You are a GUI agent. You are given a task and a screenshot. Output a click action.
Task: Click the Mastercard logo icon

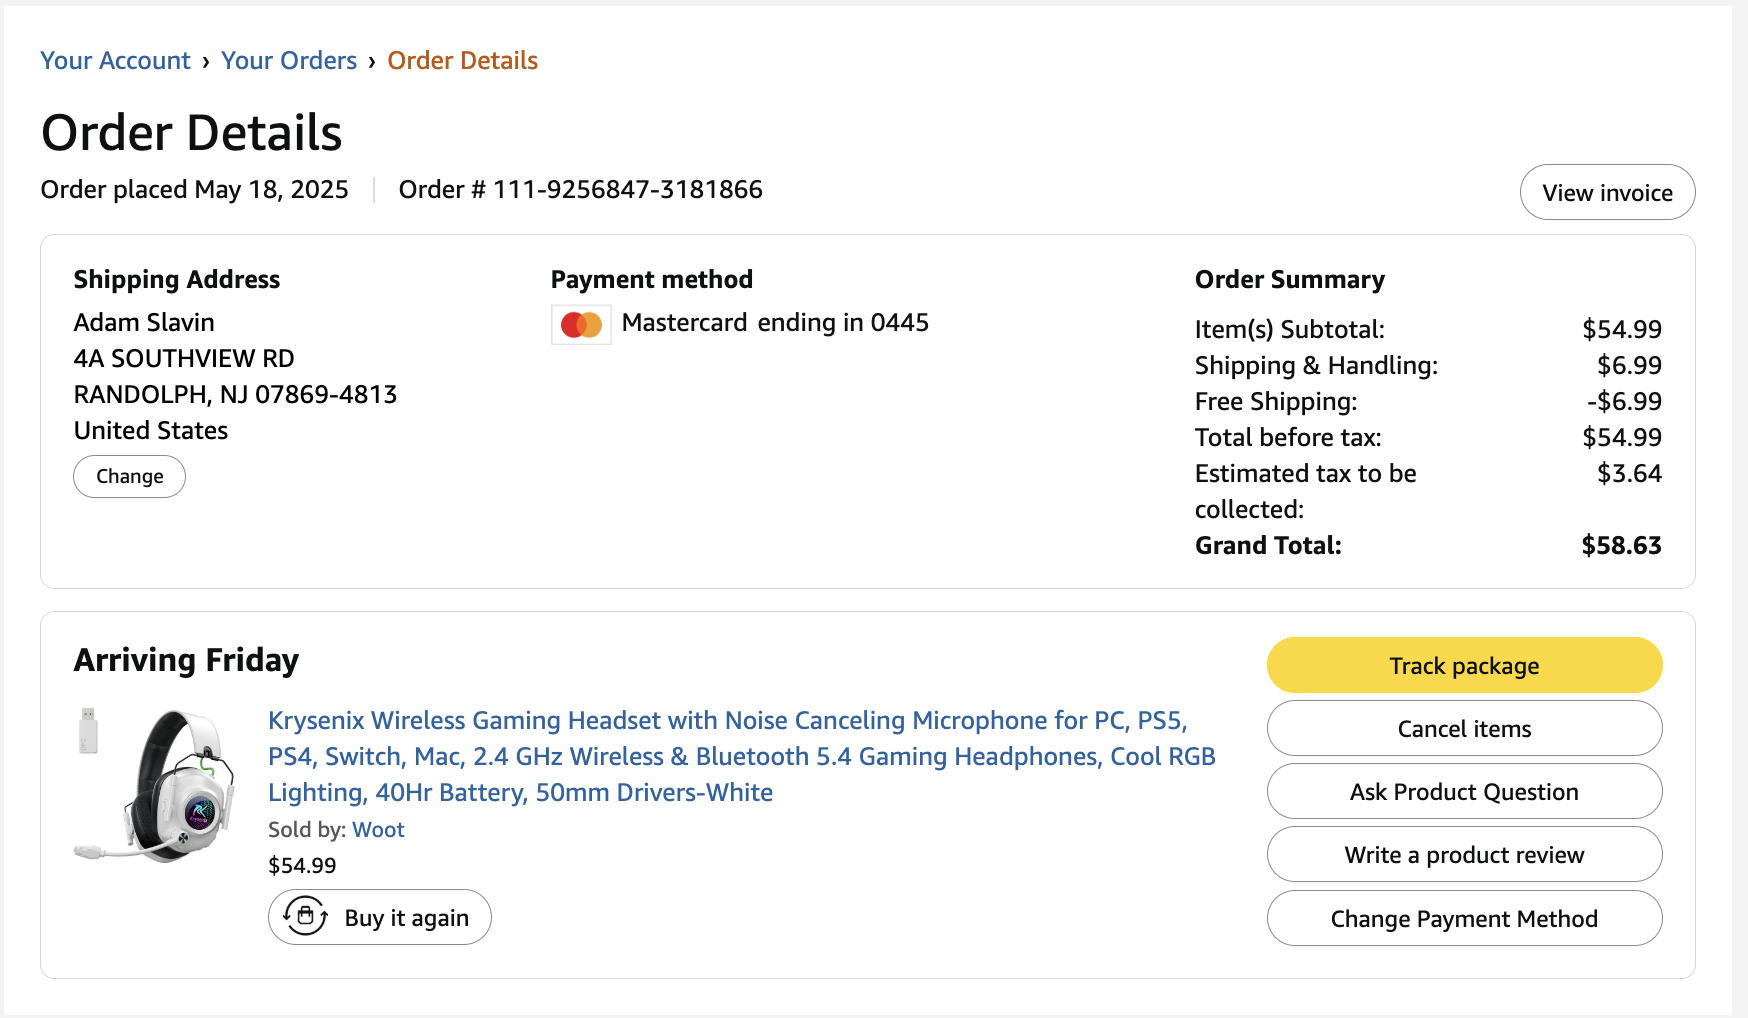click(x=581, y=324)
